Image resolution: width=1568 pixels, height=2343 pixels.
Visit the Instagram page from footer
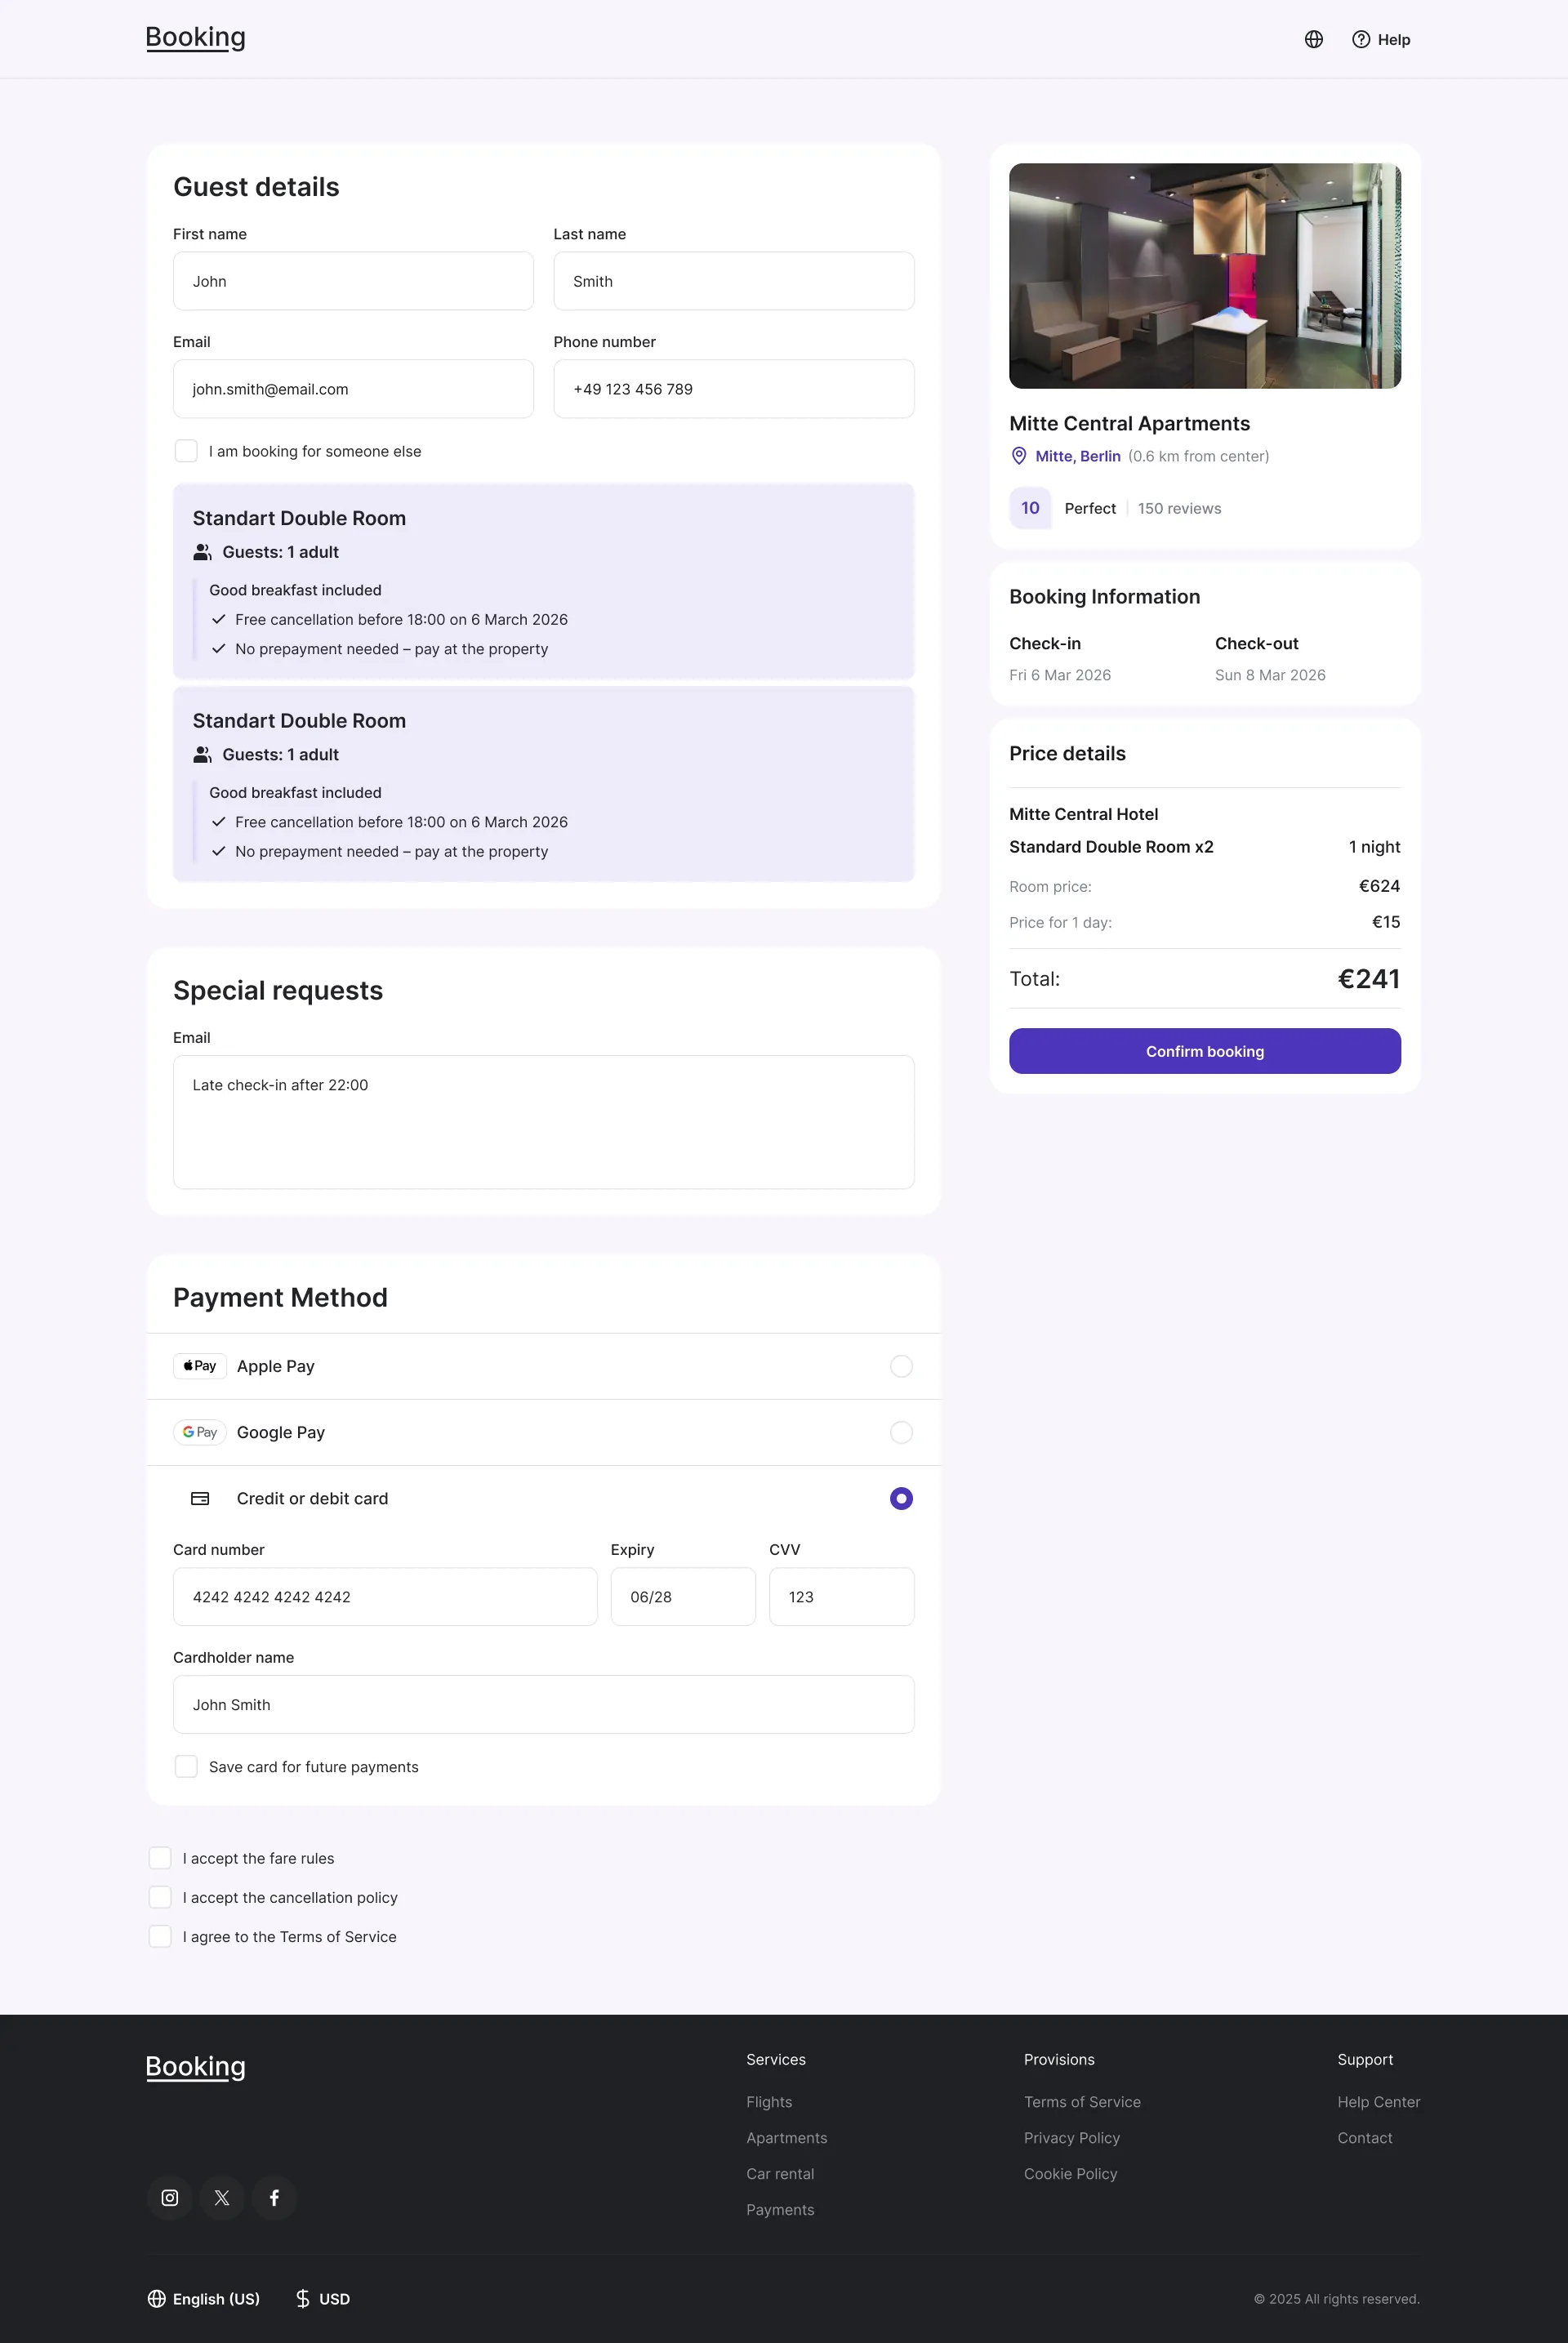coord(170,2197)
